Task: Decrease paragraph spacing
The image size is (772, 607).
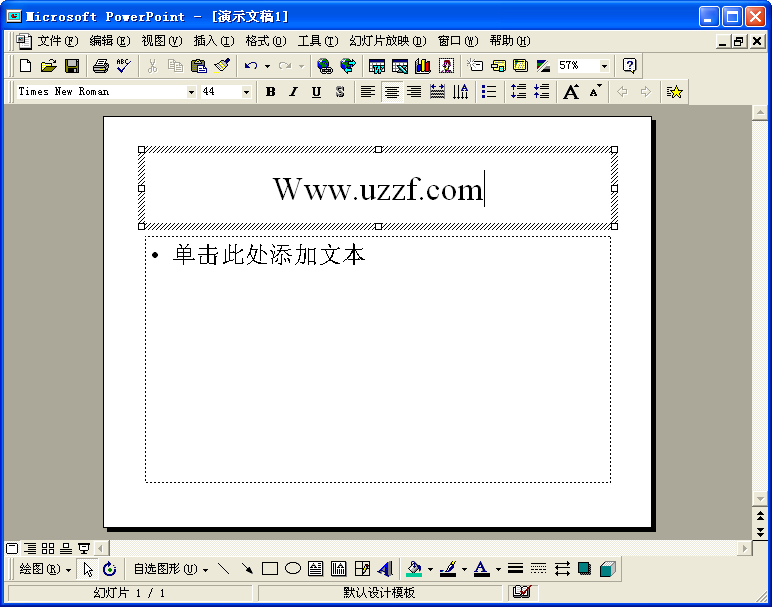Action: [x=542, y=92]
